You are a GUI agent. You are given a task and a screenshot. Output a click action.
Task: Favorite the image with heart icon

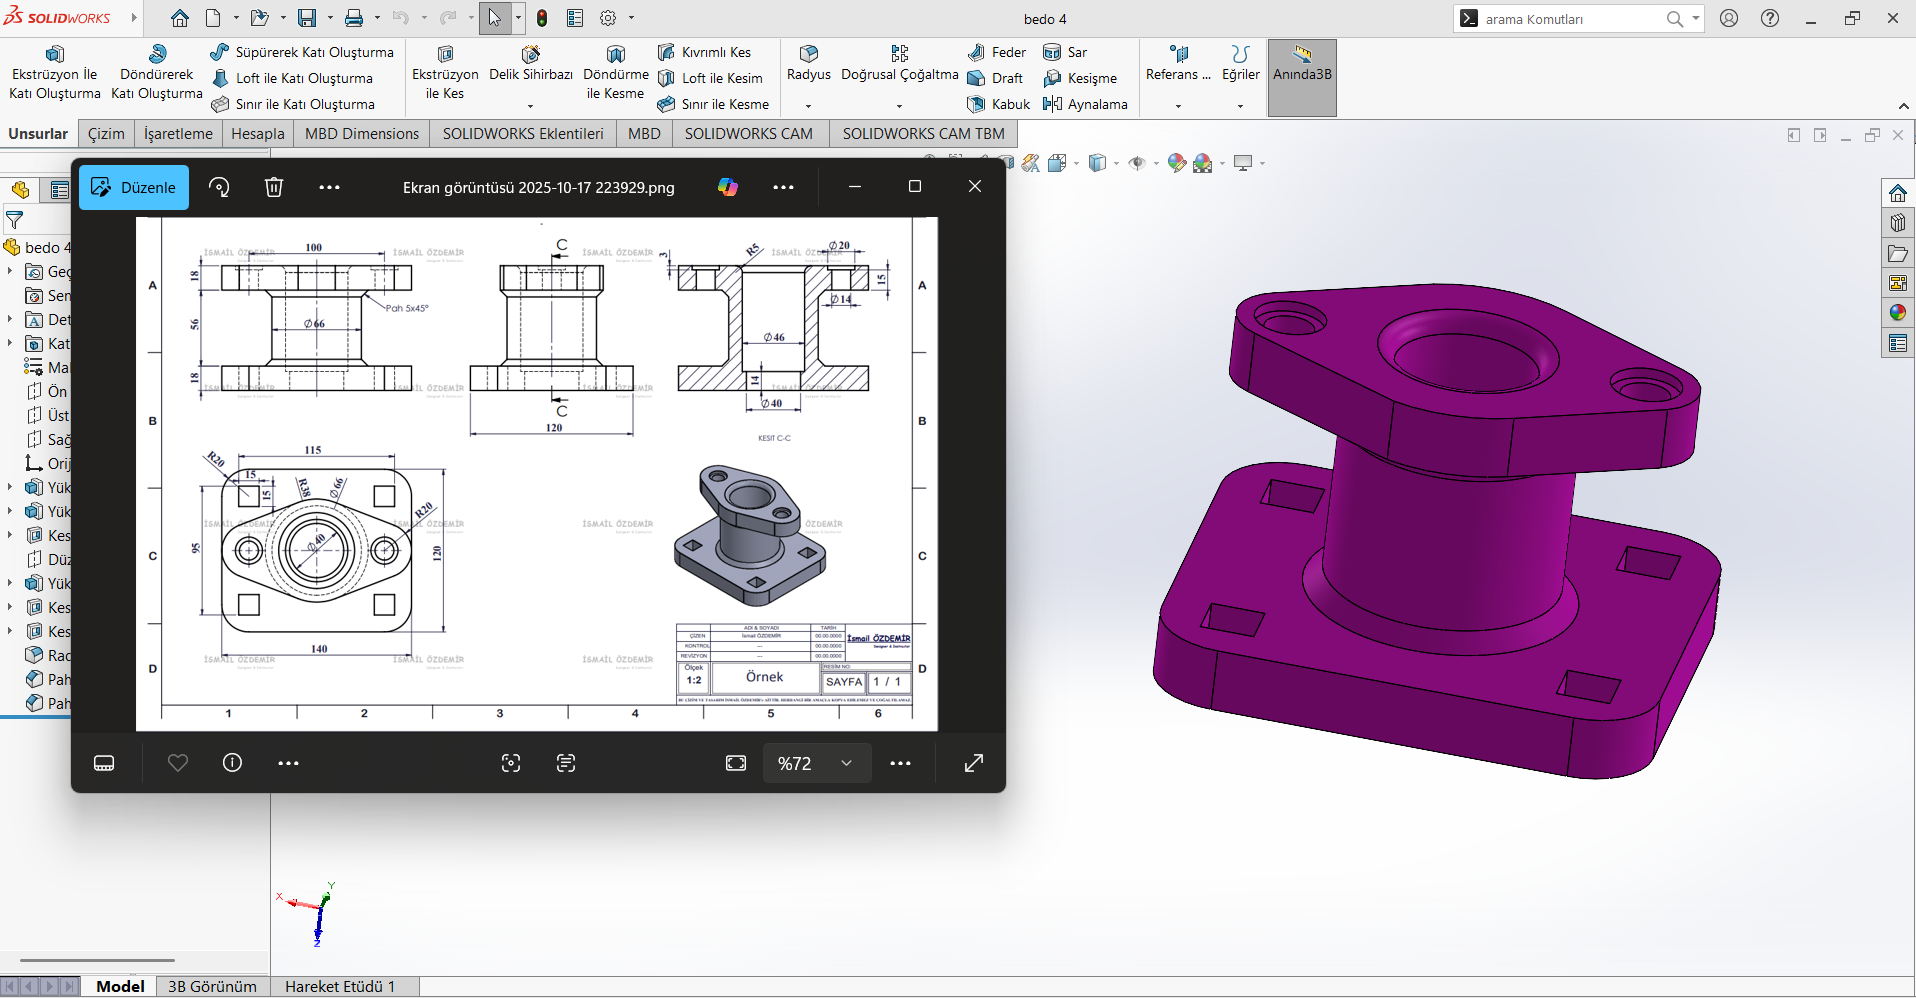pos(178,763)
